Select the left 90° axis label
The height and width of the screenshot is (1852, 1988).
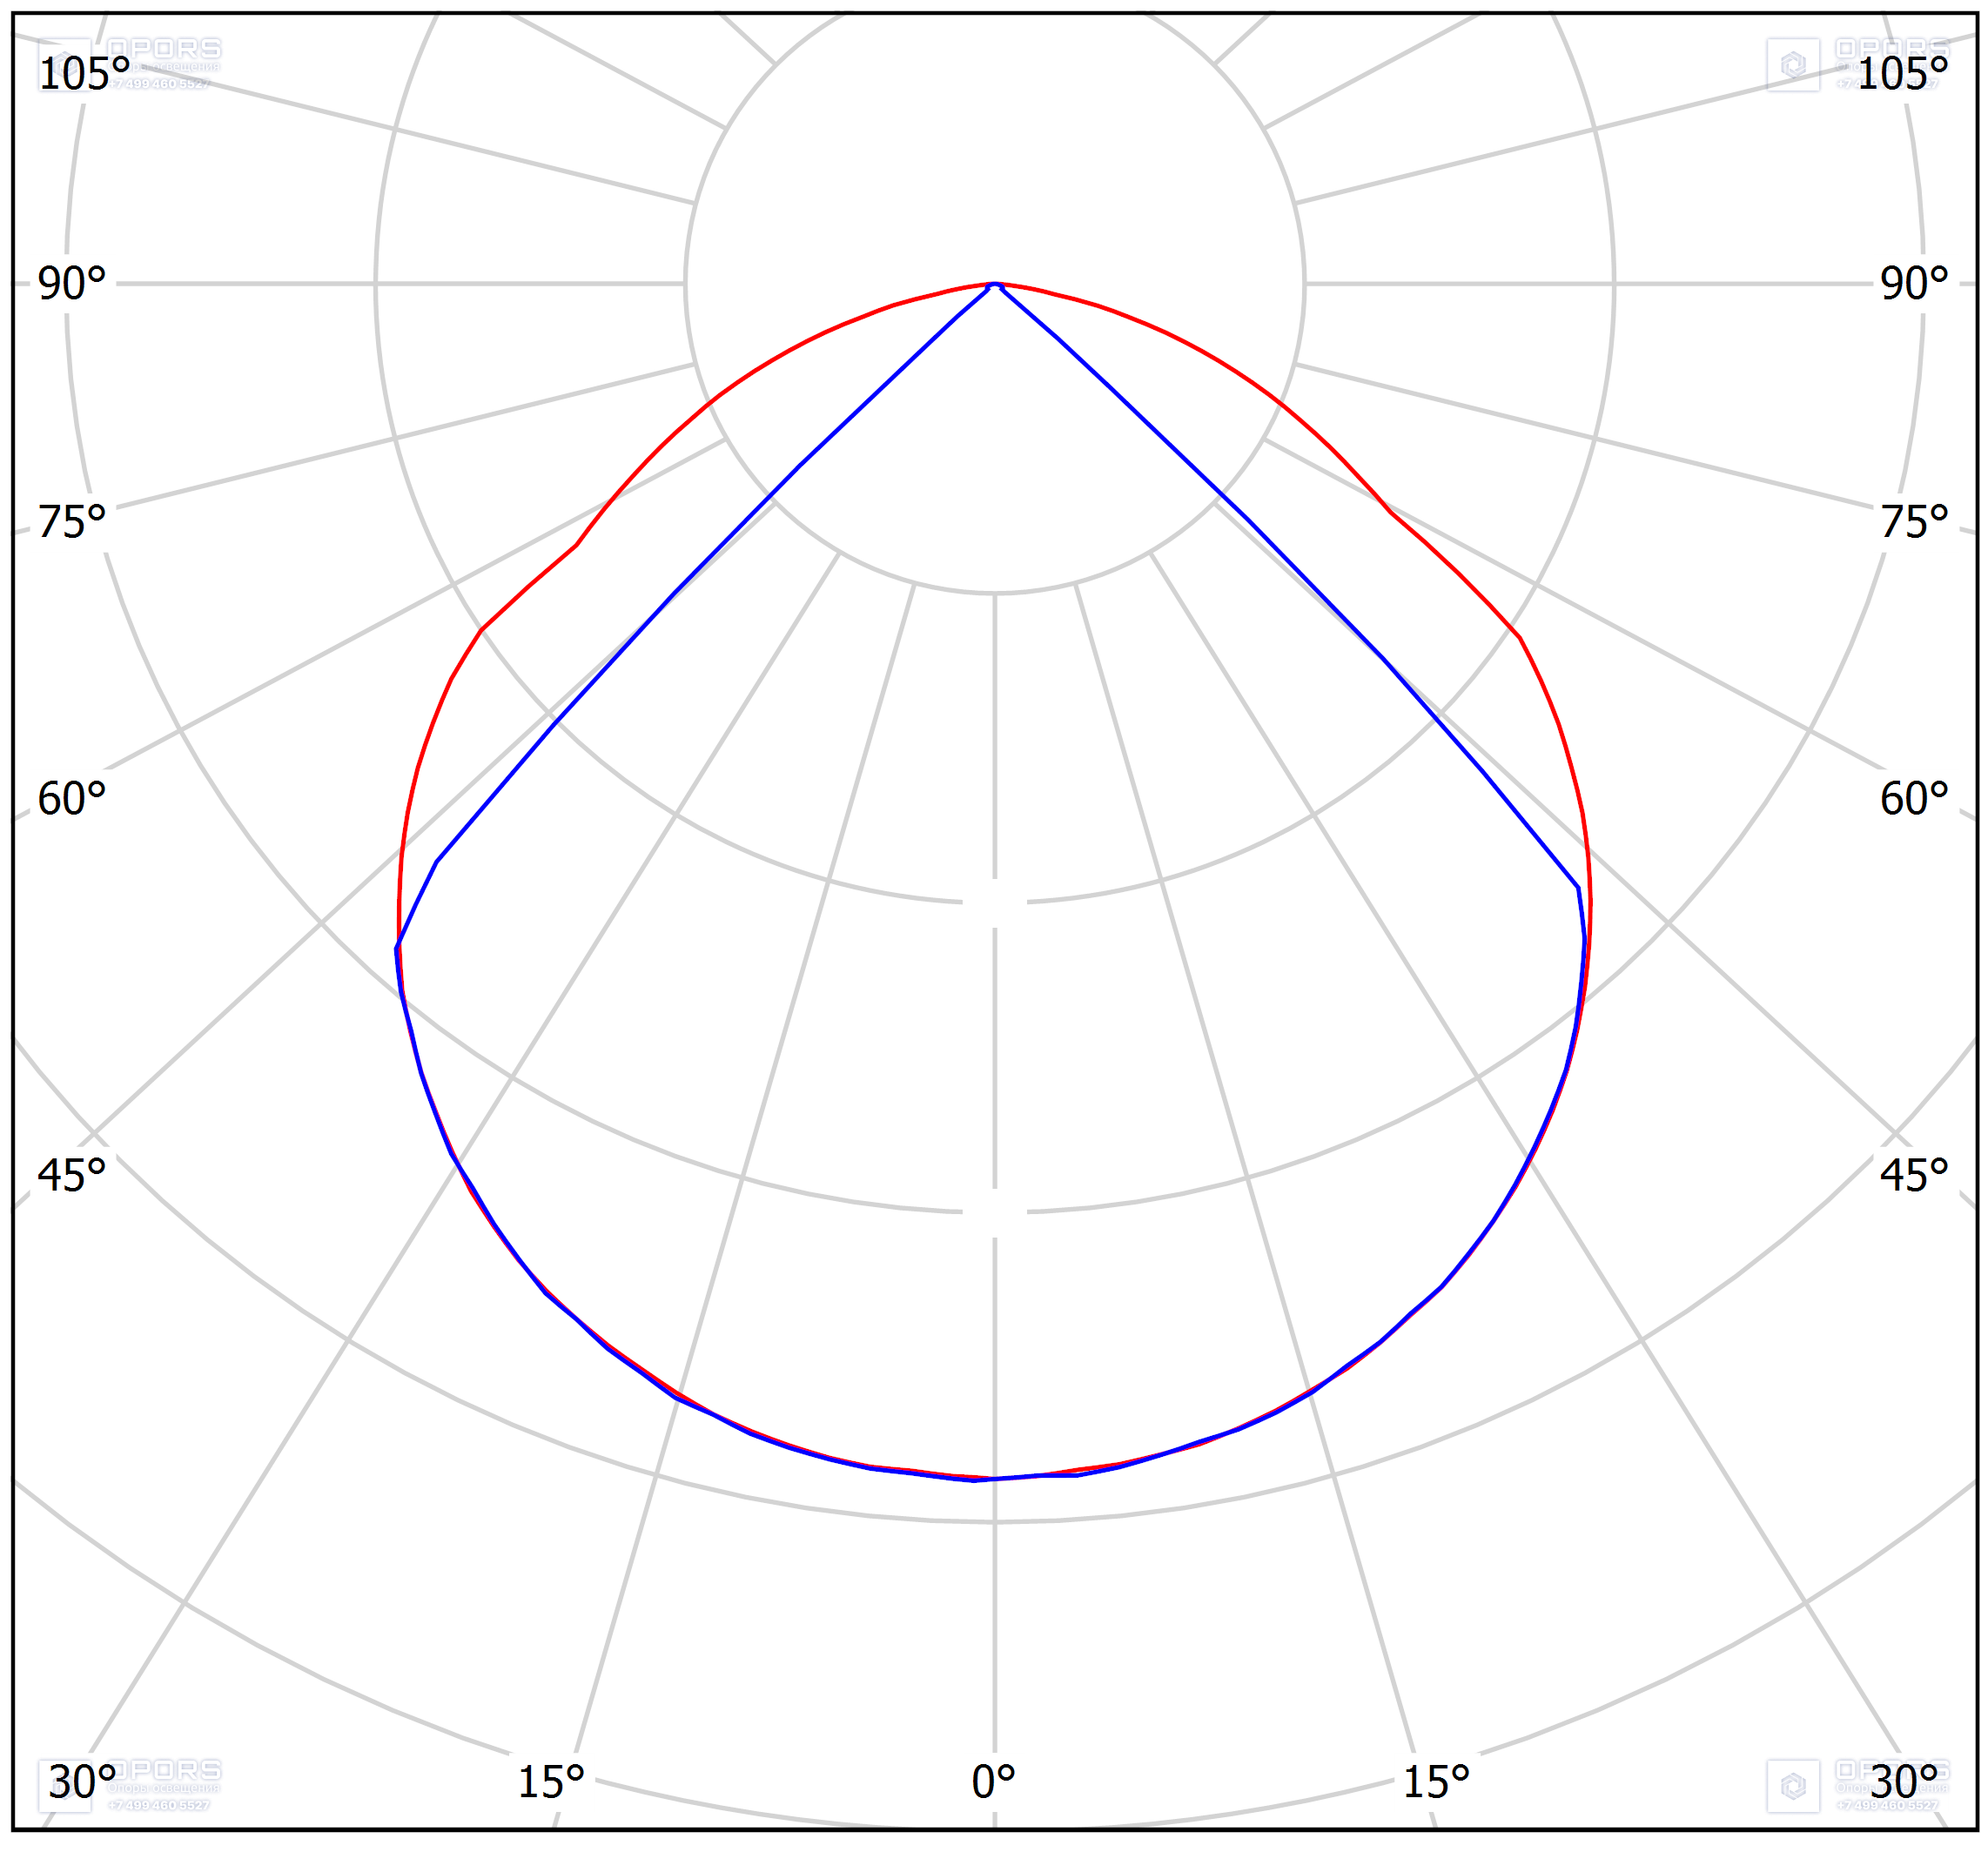tap(72, 284)
